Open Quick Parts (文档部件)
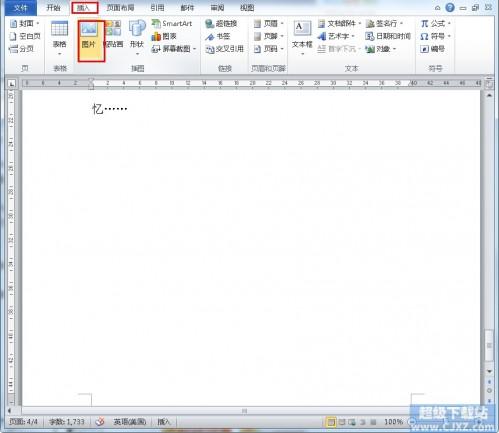Viewport: 499px width, 433px height. [339, 23]
